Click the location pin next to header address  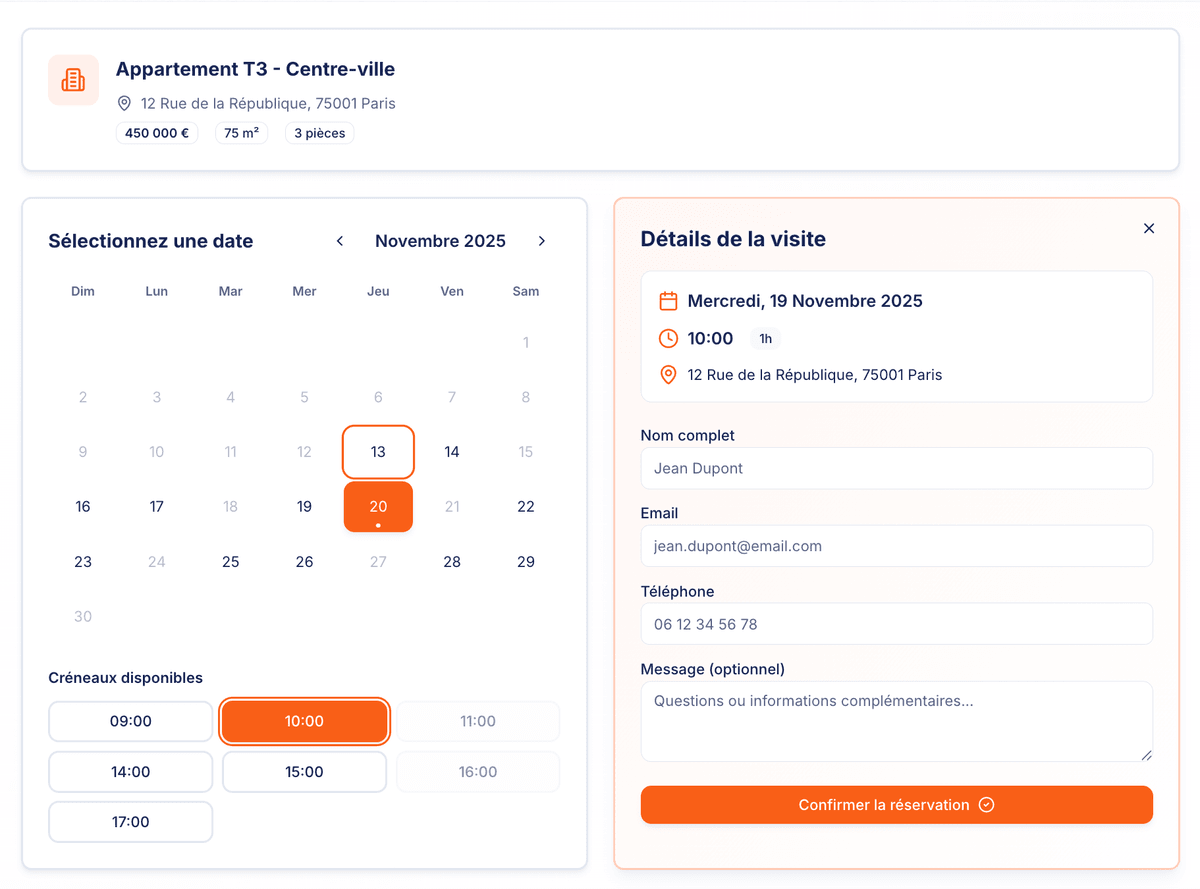pos(125,103)
